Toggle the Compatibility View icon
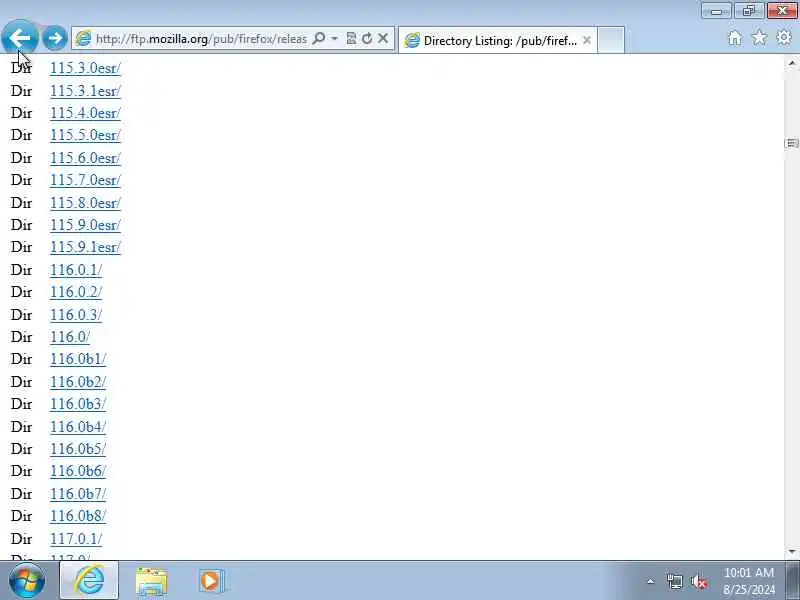The height and width of the screenshot is (600, 800). click(351, 39)
